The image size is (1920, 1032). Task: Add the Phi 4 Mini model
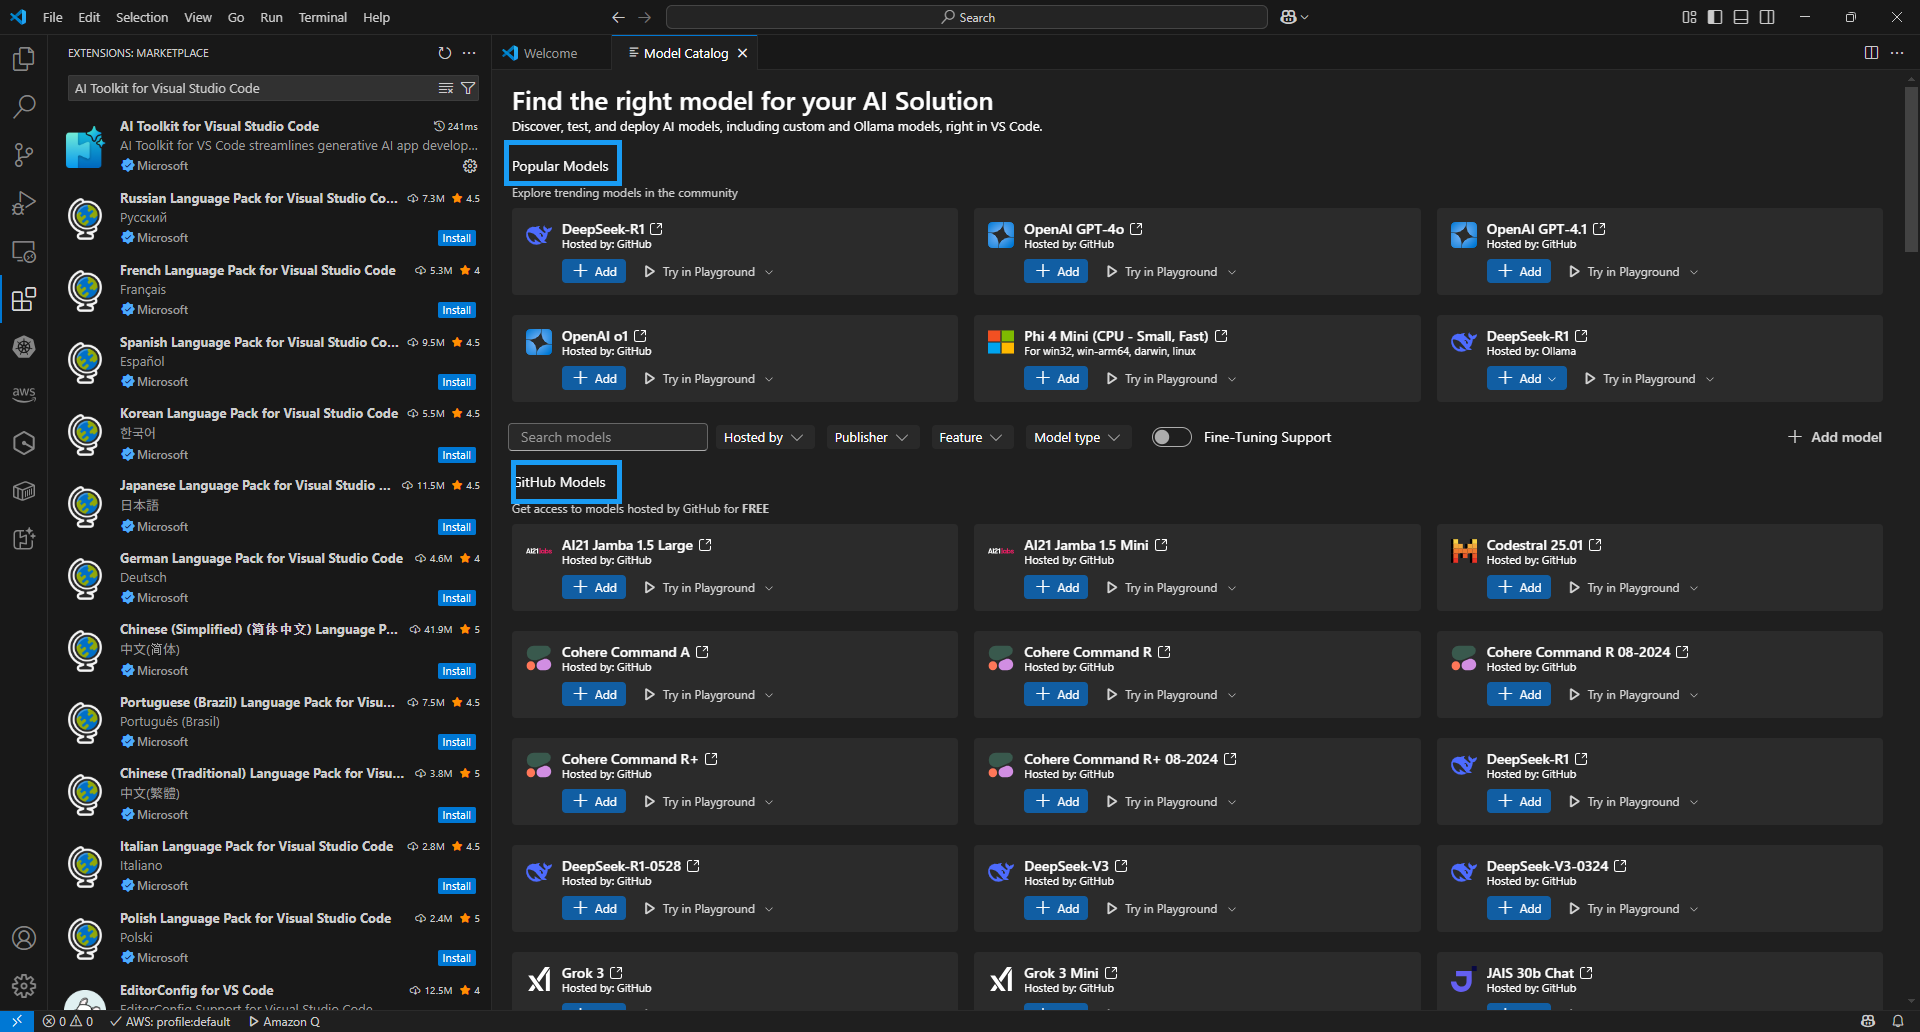coord(1056,378)
